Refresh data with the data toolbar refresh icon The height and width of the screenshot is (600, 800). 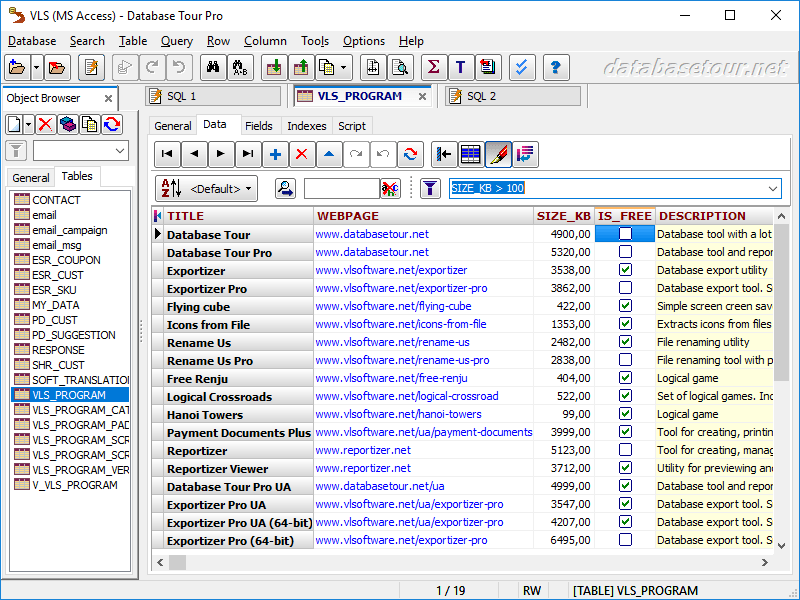click(409, 154)
